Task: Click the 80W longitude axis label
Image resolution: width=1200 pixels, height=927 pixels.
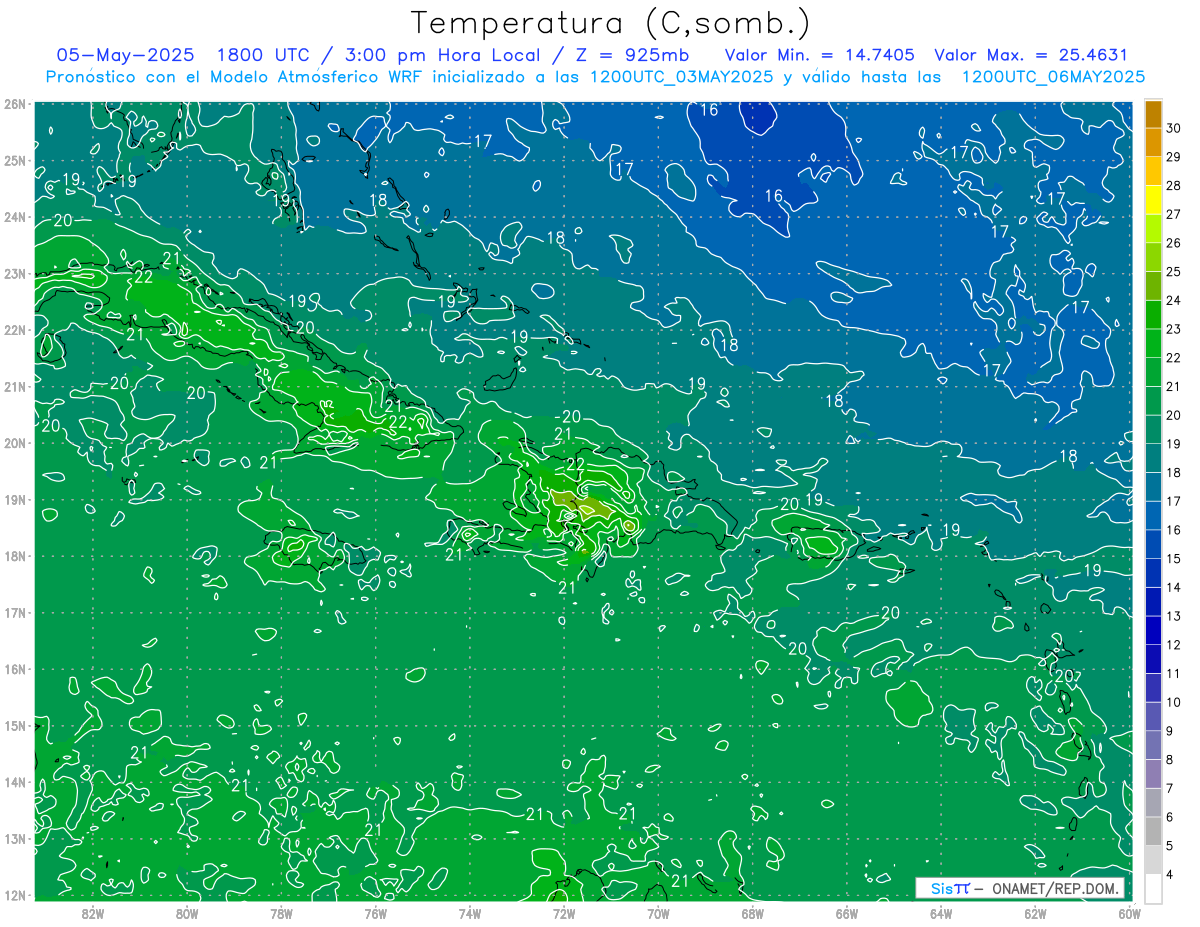Action: pos(186,912)
